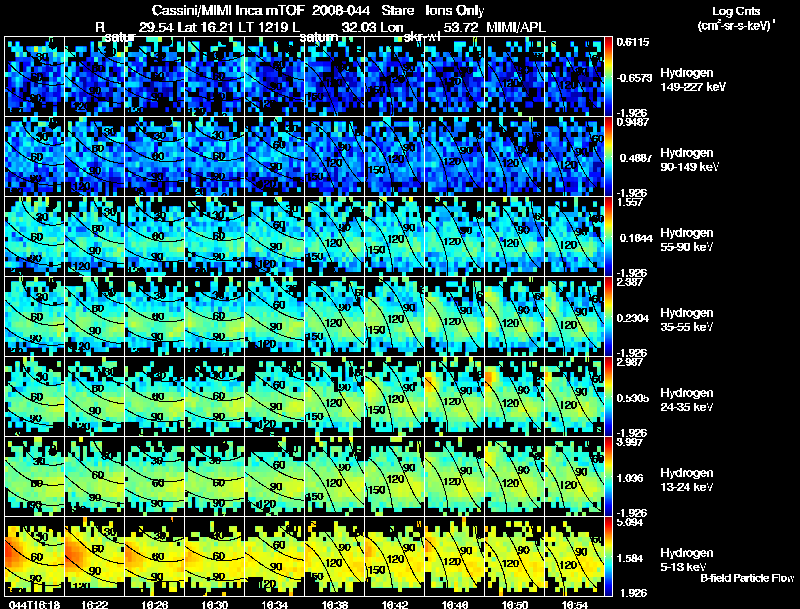Click the 0.1644 colorbar midpoint value

click(636, 238)
